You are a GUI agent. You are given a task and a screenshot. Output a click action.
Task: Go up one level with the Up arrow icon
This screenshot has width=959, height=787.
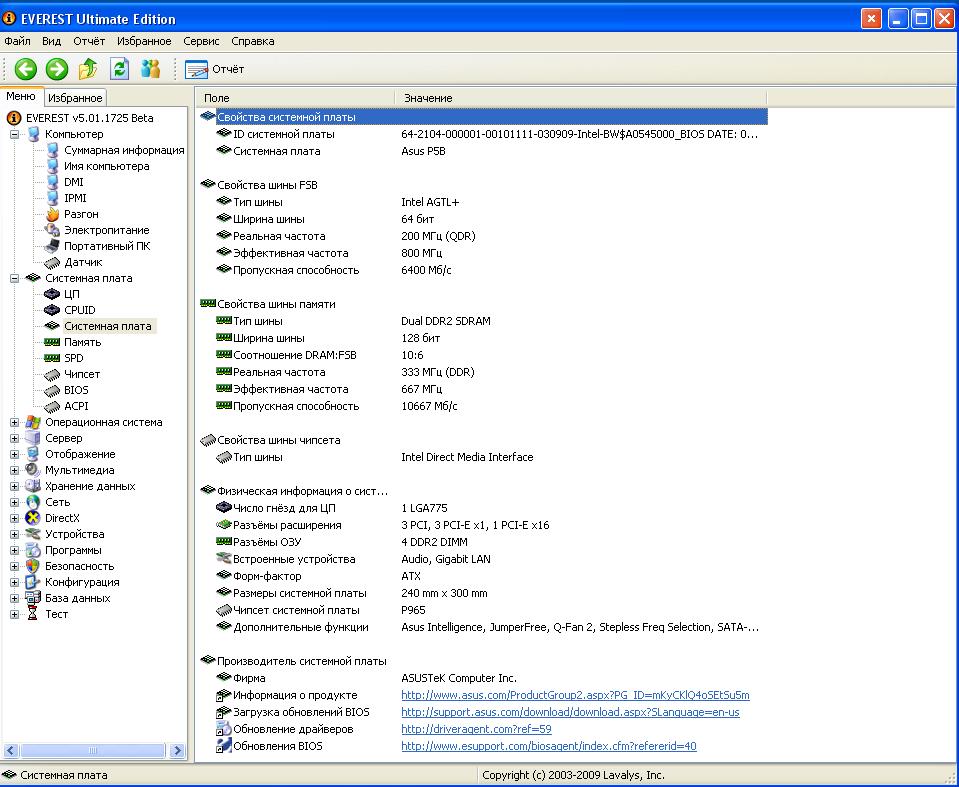pyautogui.click(x=88, y=69)
